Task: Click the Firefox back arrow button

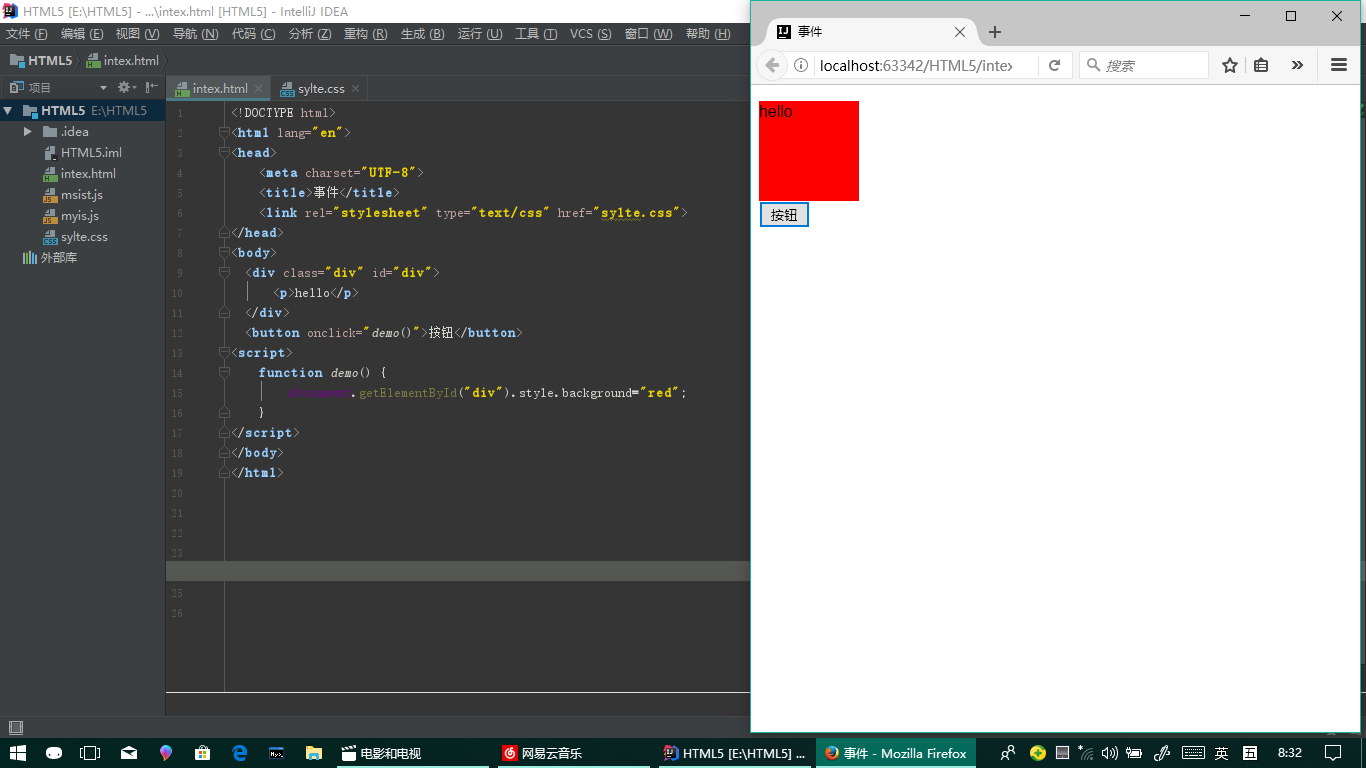Action: (772, 65)
